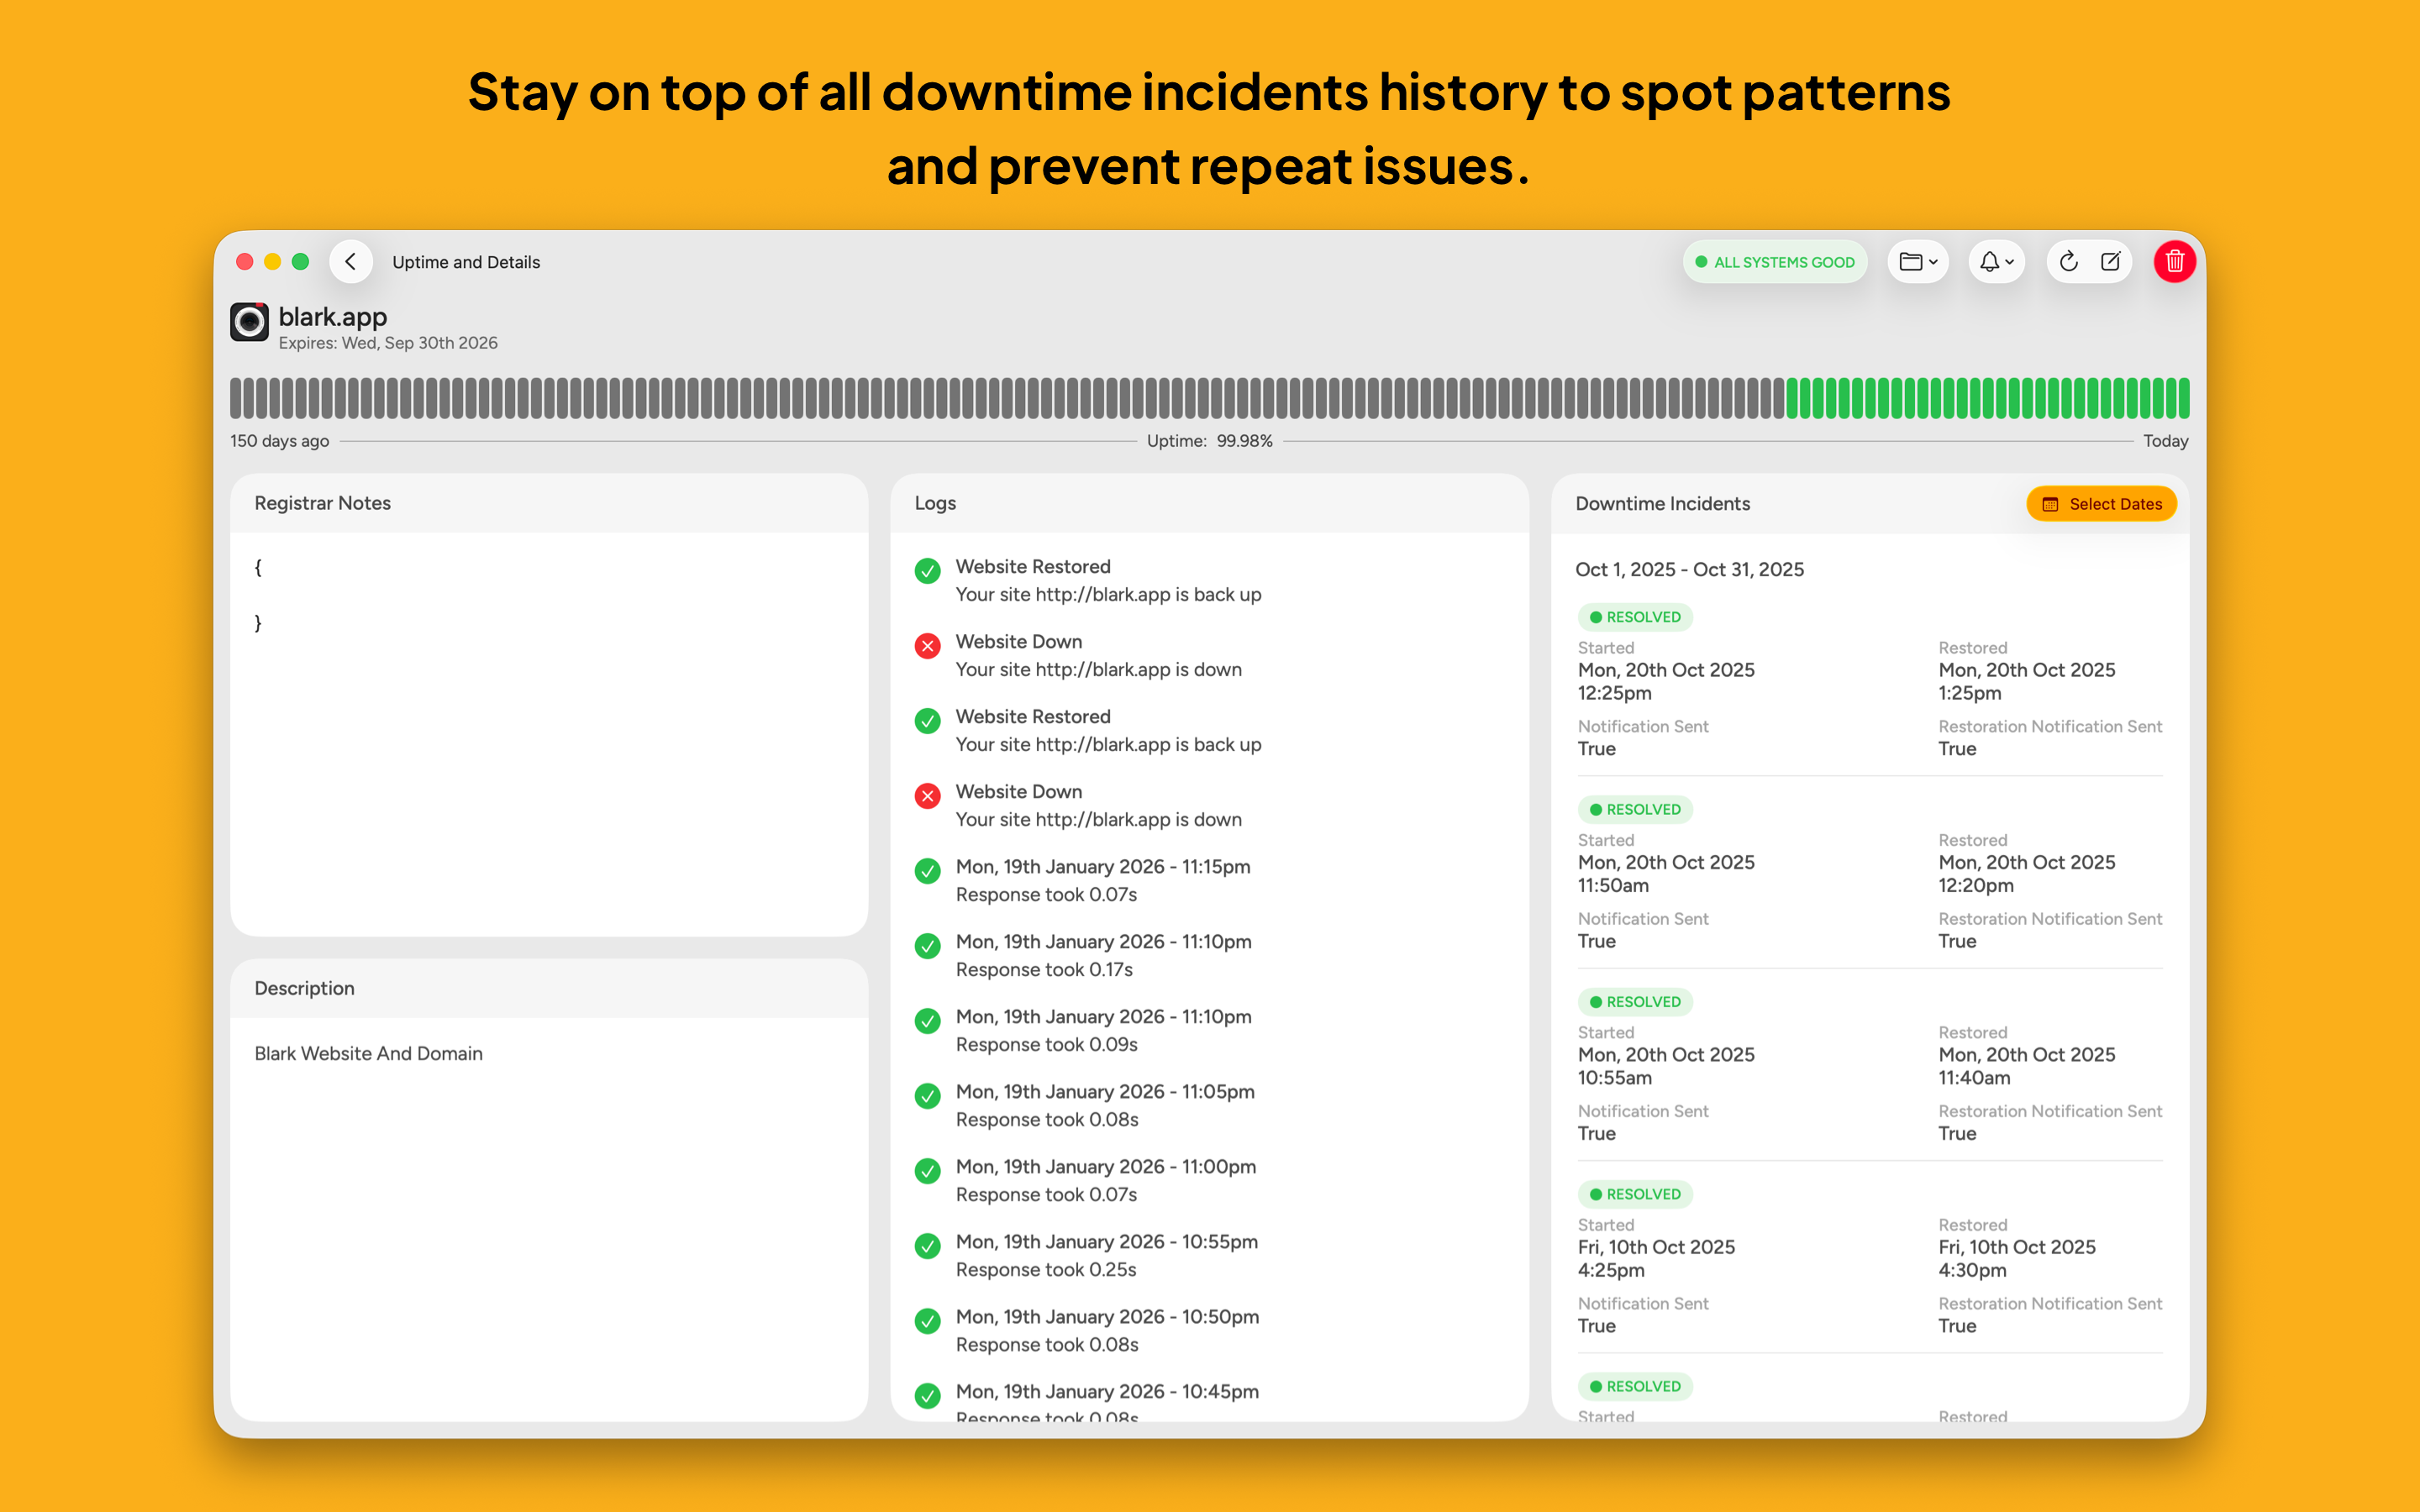Viewport: 2420px width, 1512px height.
Task: Click the first Website Restored green check icon
Action: [928, 570]
